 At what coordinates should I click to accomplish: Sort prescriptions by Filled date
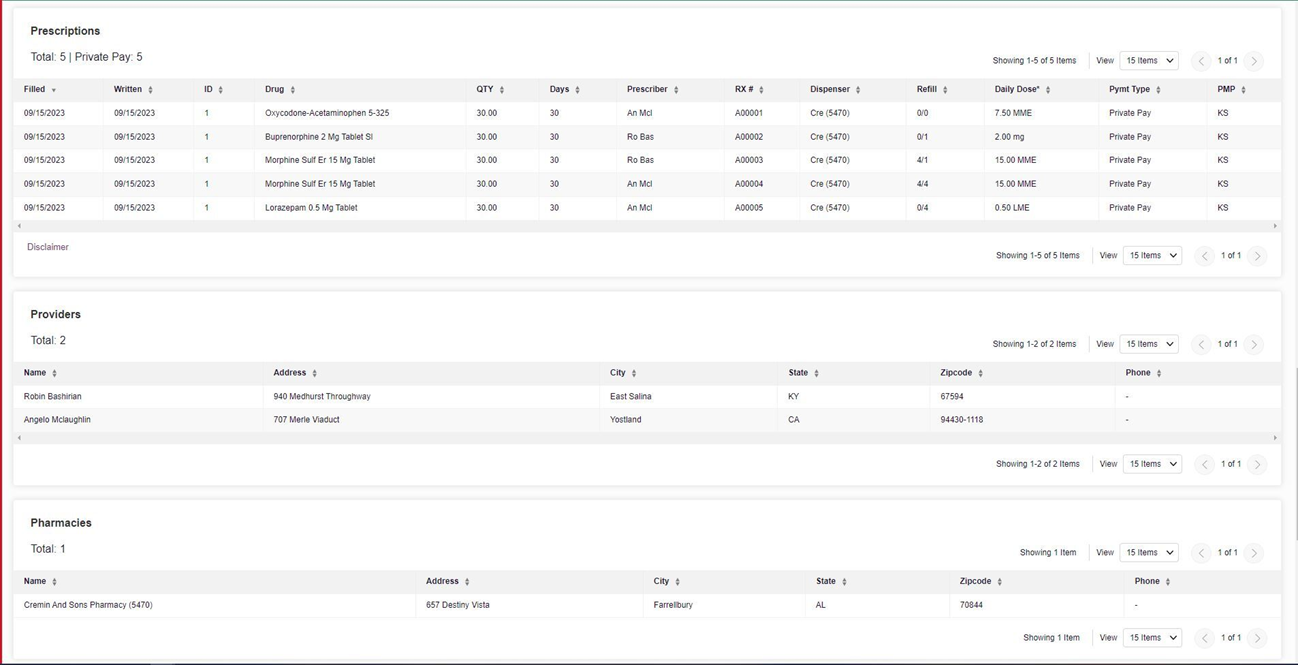[x=40, y=90]
